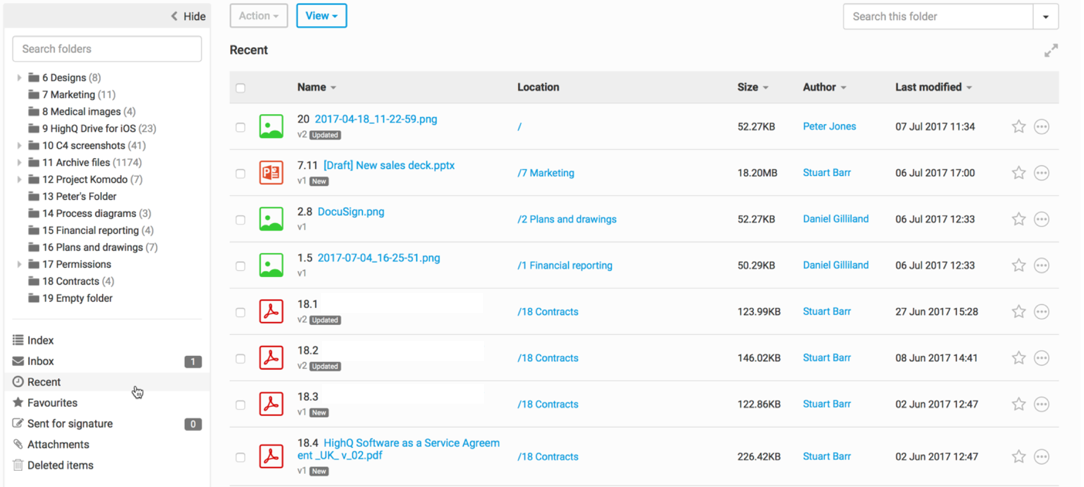1084x487 pixels.
Task: Expand the 11 Archive files folder
Action: pyautogui.click(x=19, y=163)
